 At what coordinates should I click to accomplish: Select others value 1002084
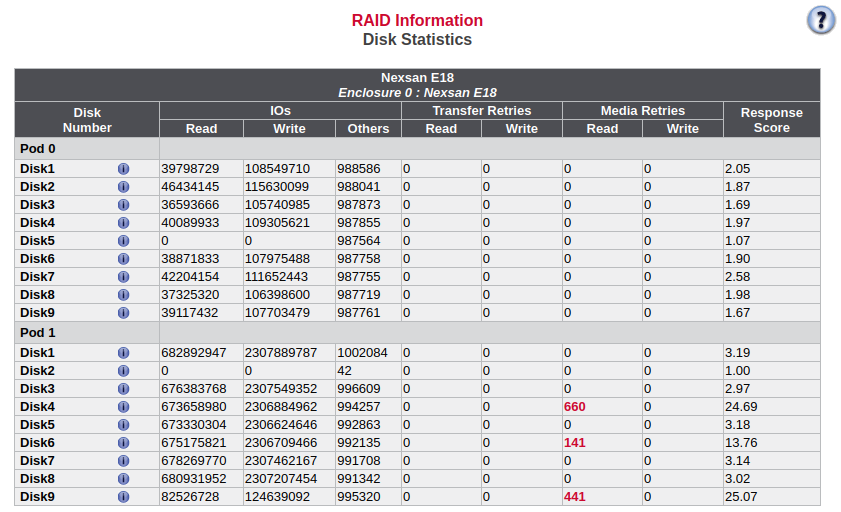click(363, 353)
